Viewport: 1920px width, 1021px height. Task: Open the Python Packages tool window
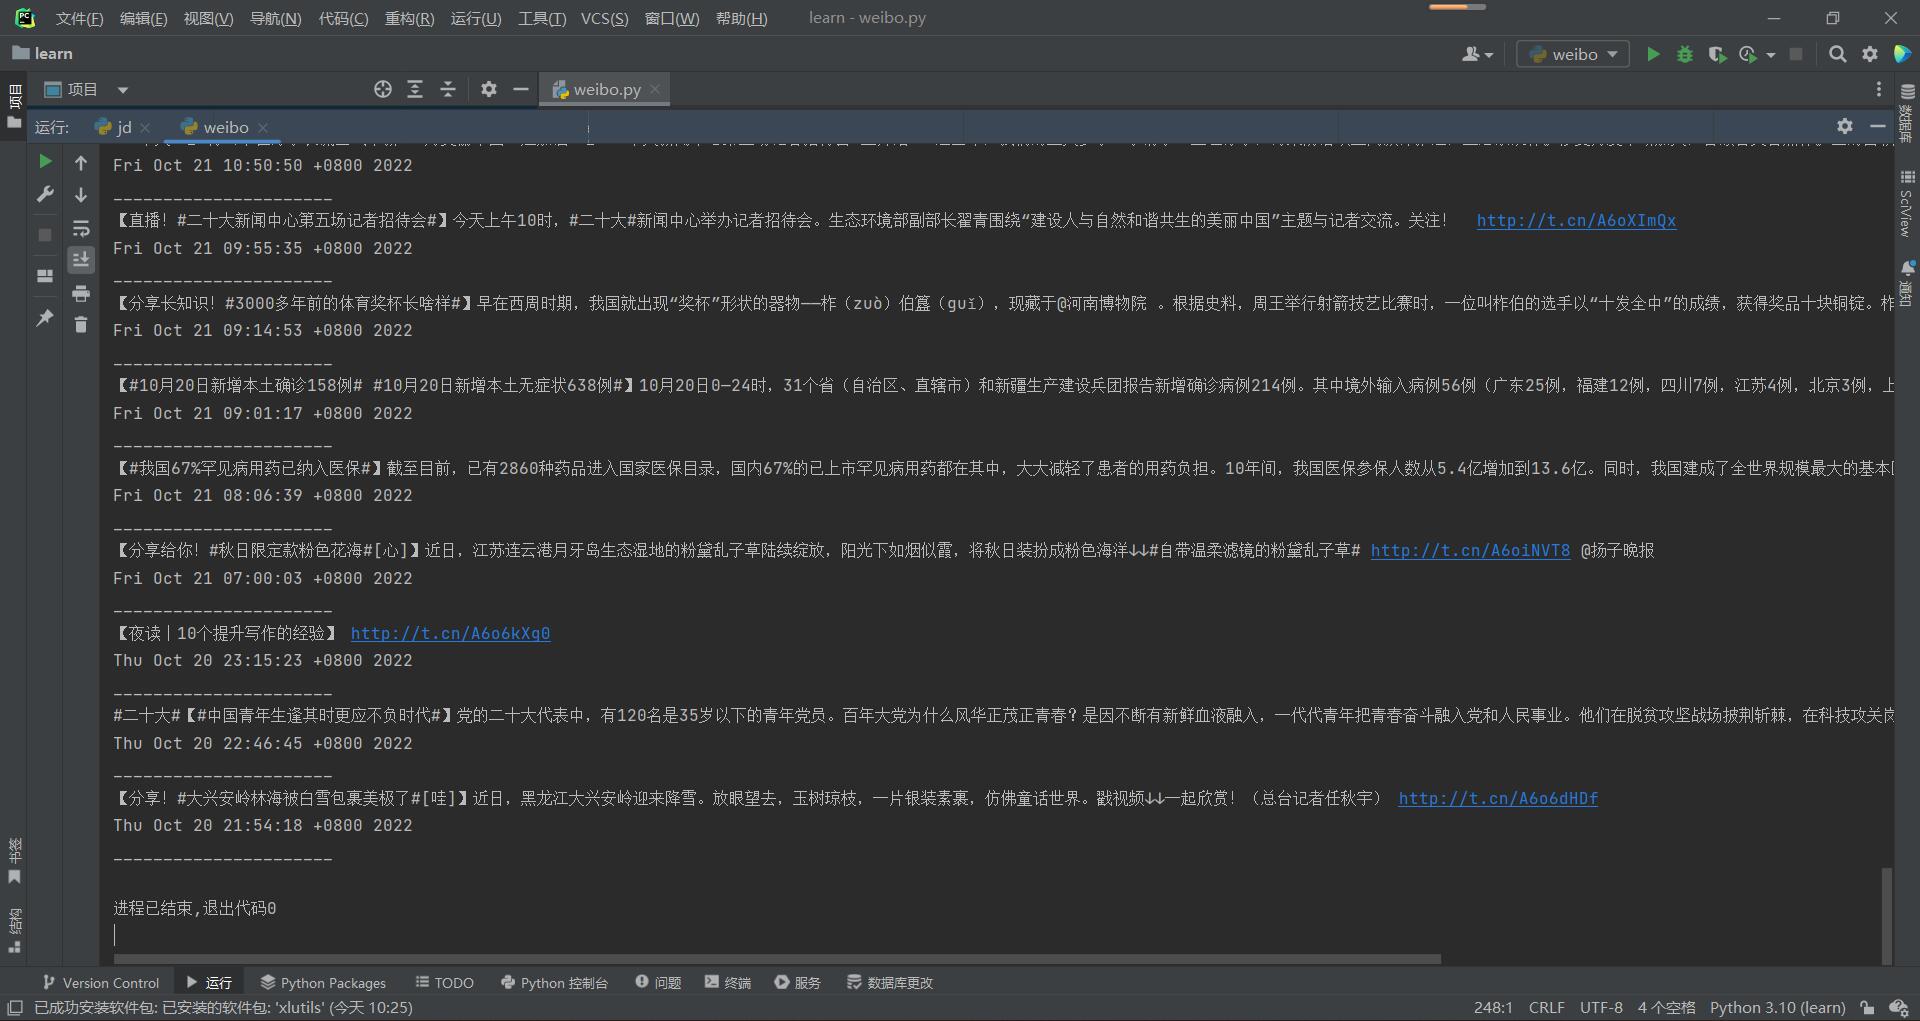[x=322, y=983]
